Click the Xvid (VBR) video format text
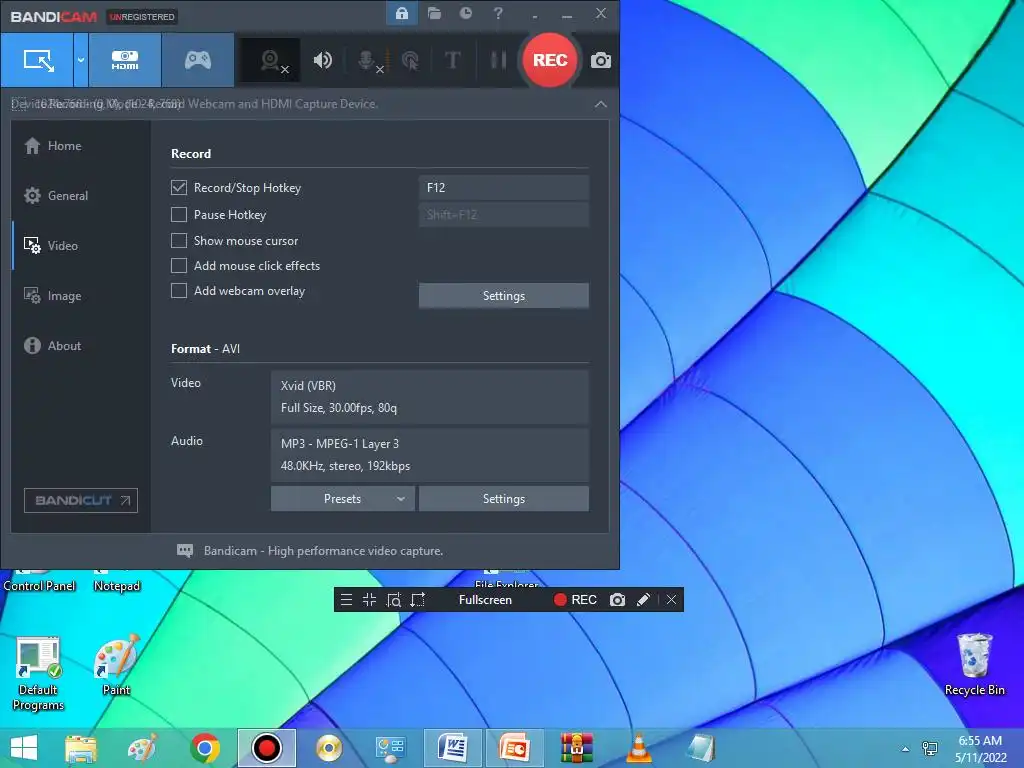Screen dimensions: 1024x768 tap(308, 385)
